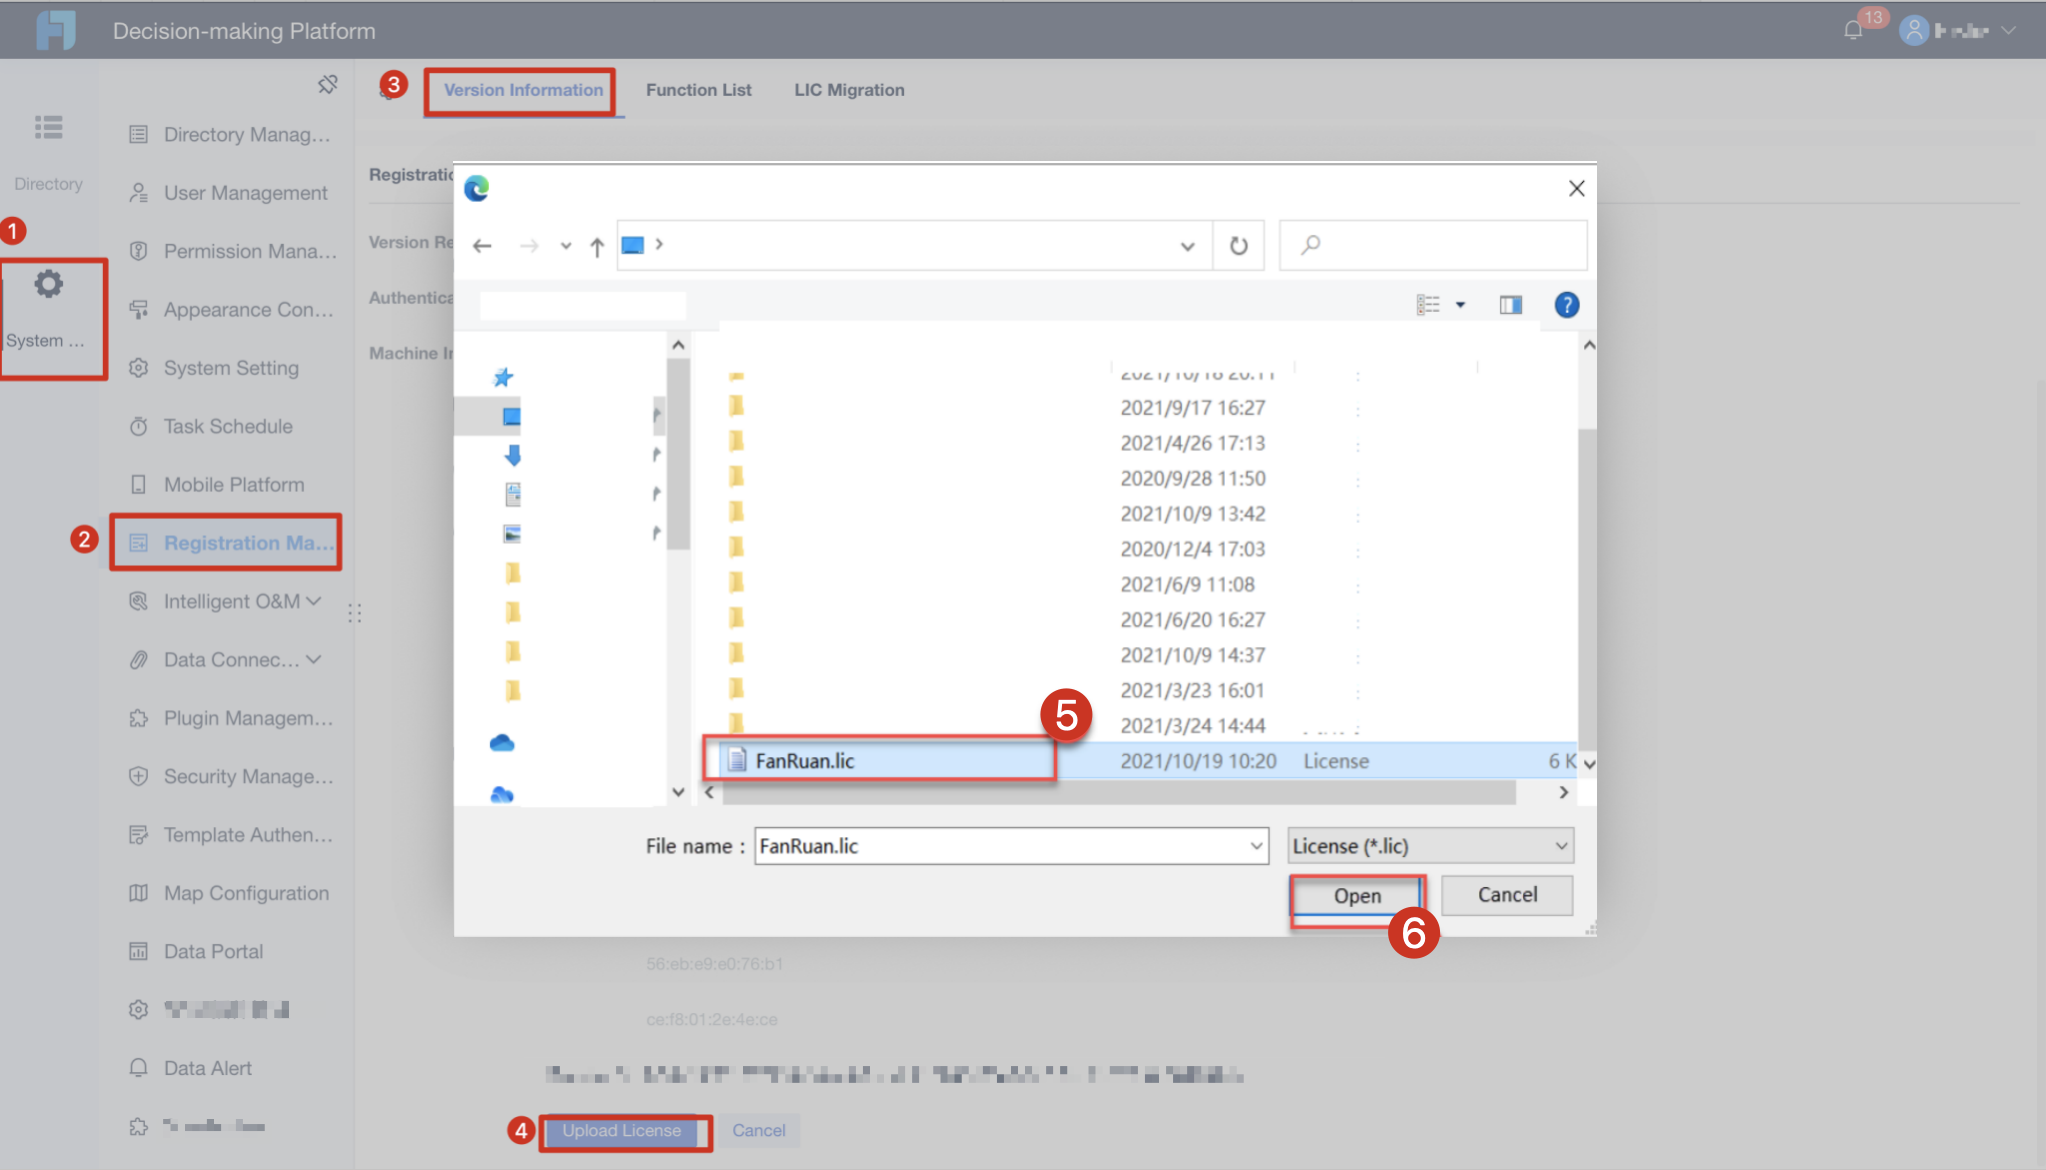2046x1170 pixels.
Task: Toggle the preview pane icon
Action: point(1510,305)
